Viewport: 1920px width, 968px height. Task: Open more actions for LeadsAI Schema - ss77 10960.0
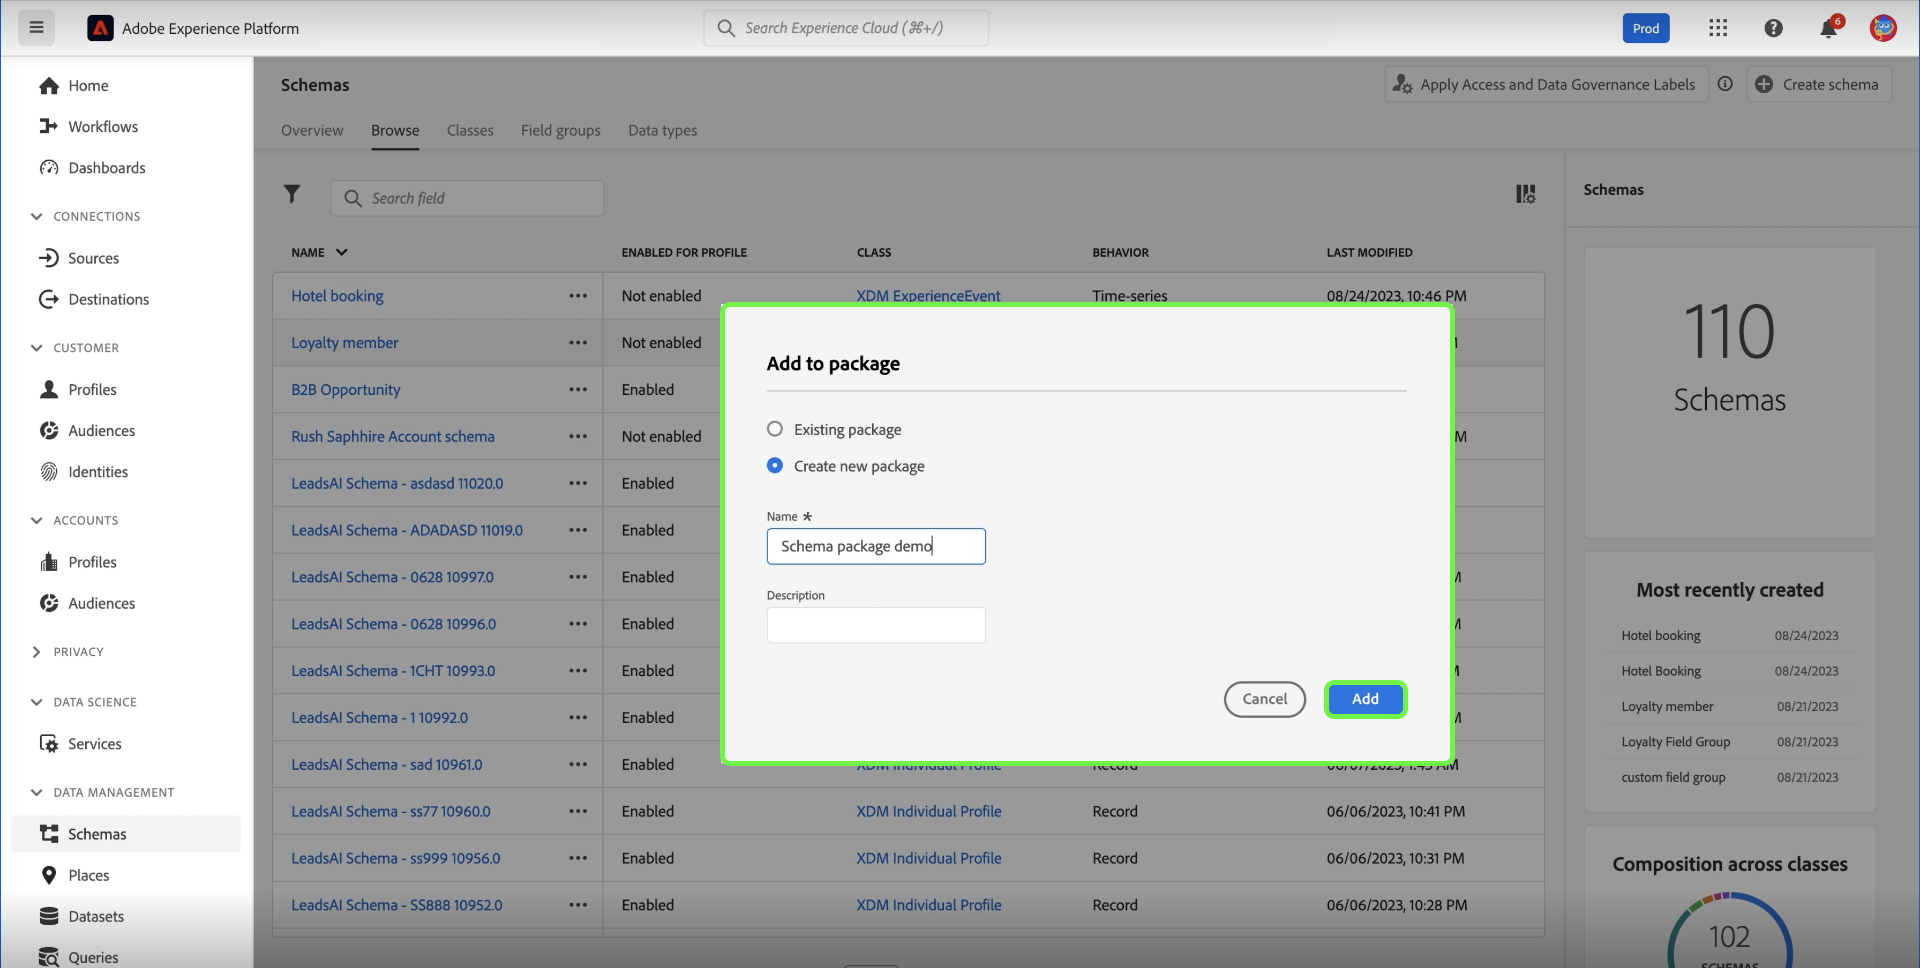[578, 812]
